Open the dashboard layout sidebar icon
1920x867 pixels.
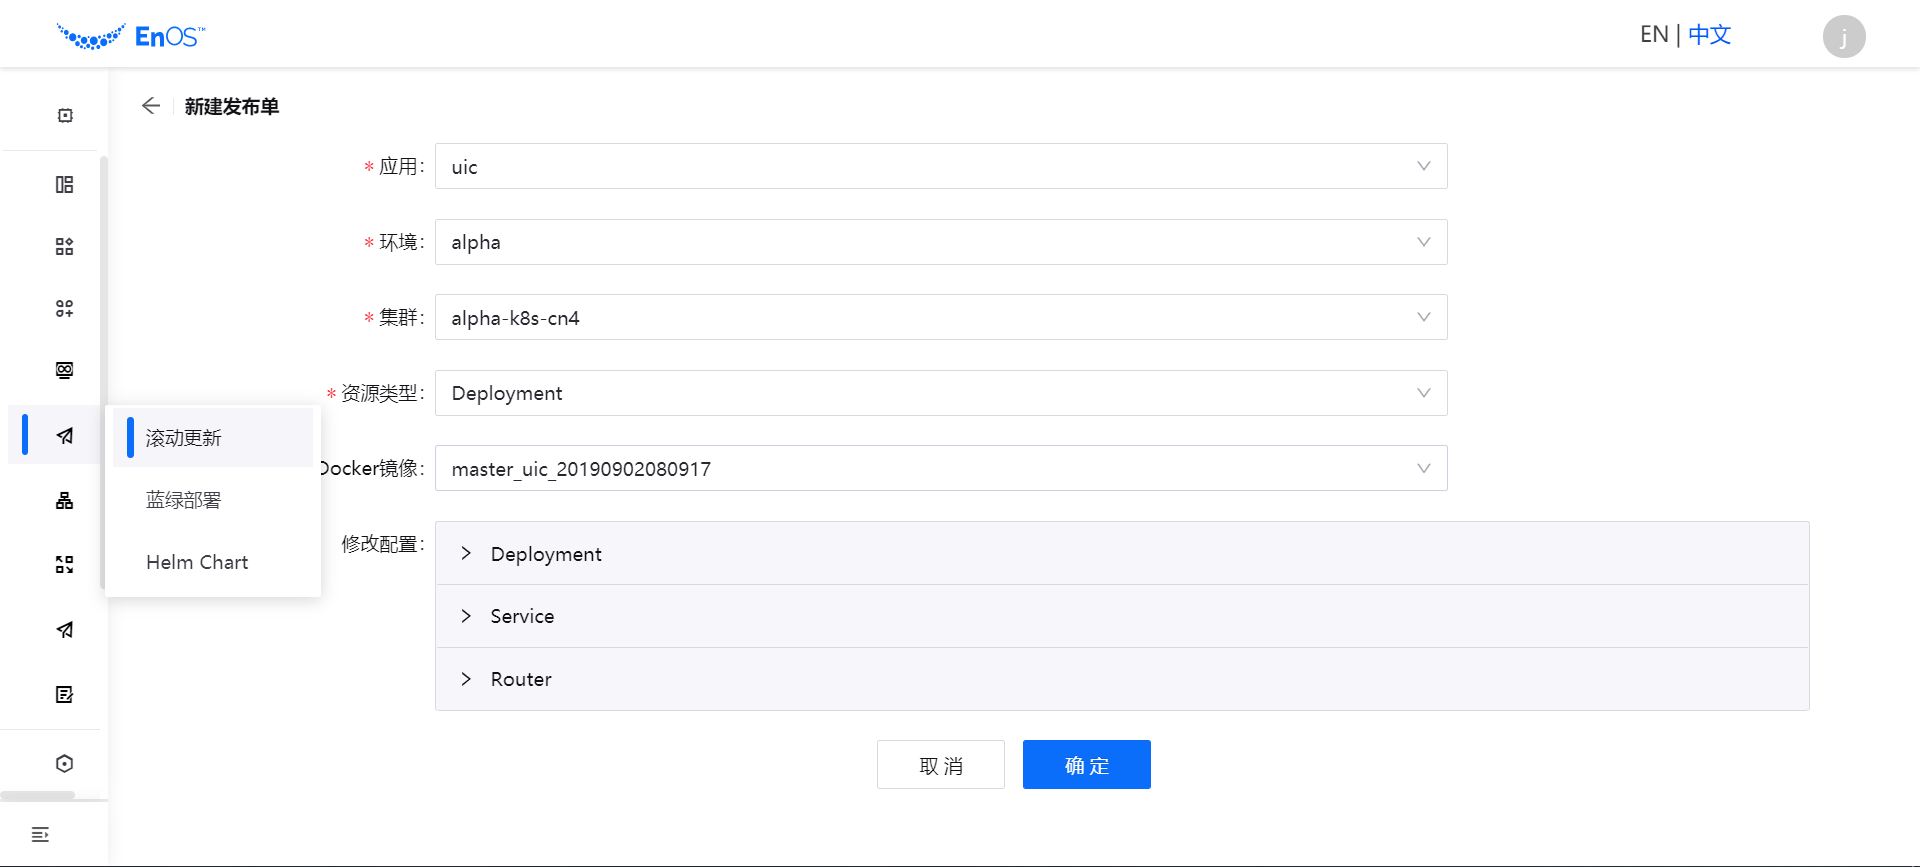[65, 185]
